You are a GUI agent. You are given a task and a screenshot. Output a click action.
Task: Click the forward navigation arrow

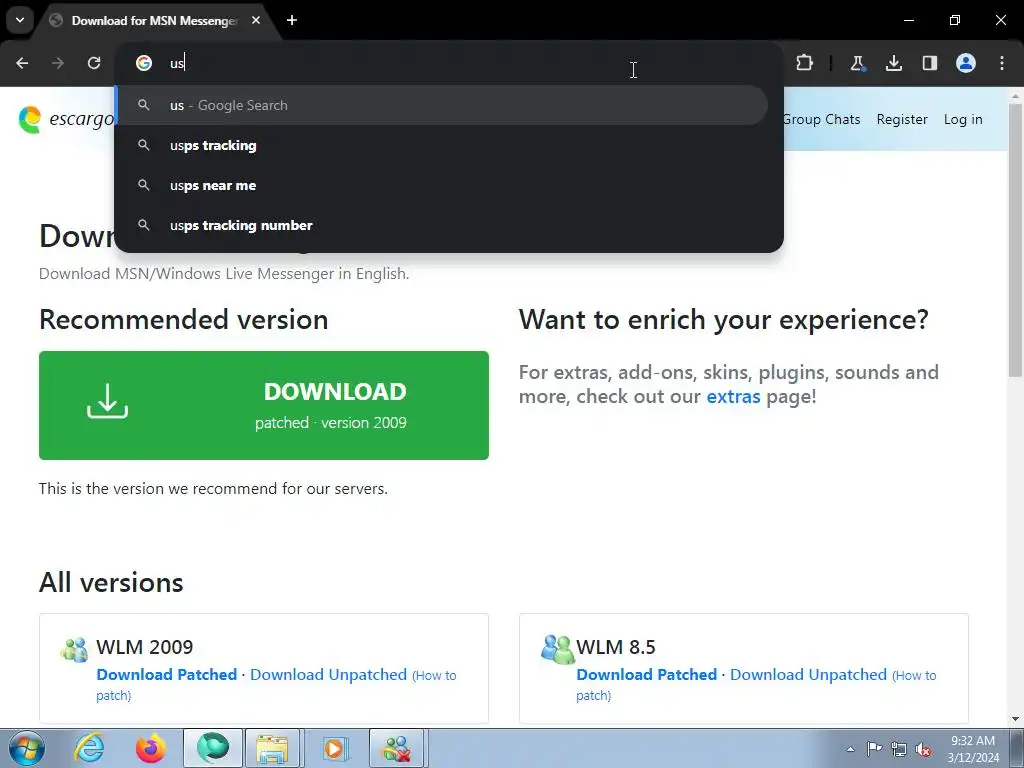pos(58,63)
